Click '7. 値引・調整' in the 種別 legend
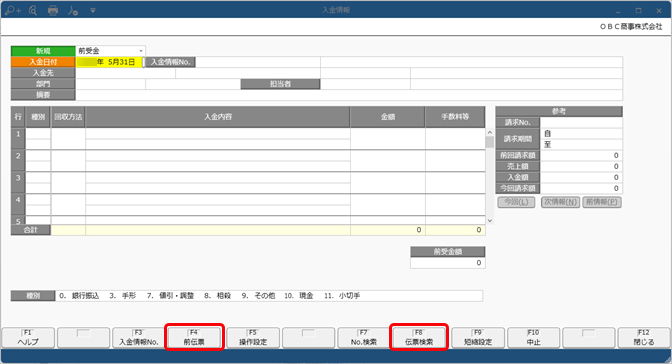This screenshot has width=672, height=364. [171, 296]
